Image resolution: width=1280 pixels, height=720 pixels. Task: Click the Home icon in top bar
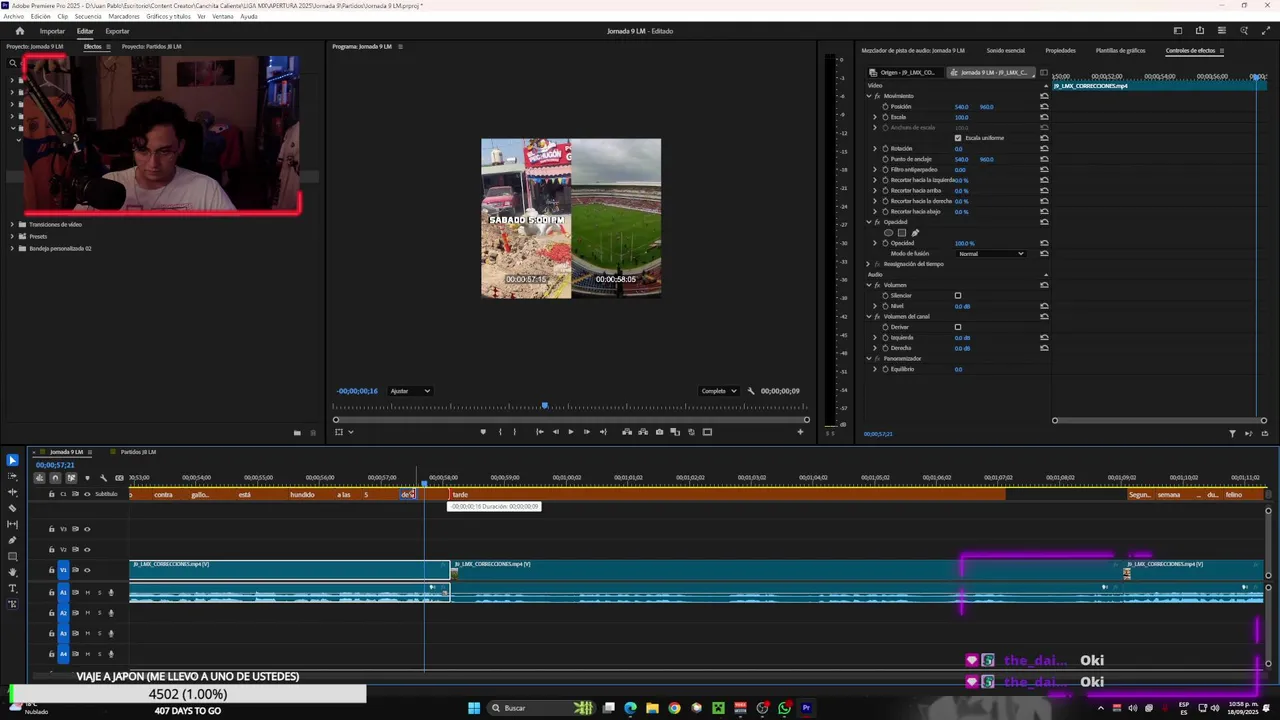[x=19, y=31]
